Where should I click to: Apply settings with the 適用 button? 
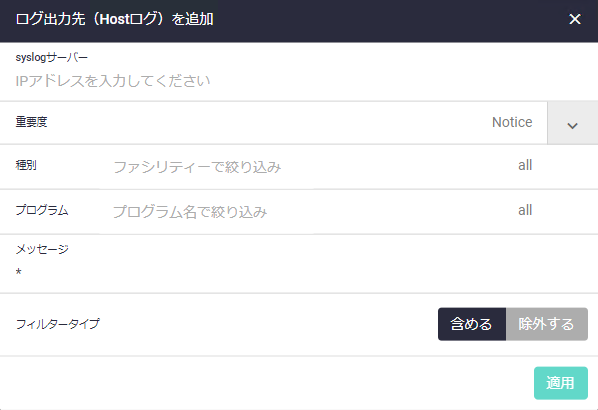561,383
